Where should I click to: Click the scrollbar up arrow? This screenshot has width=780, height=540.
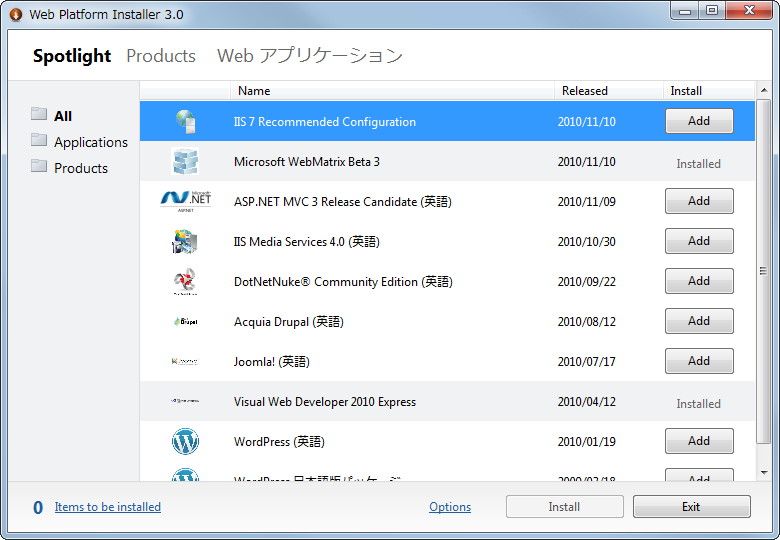764,90
